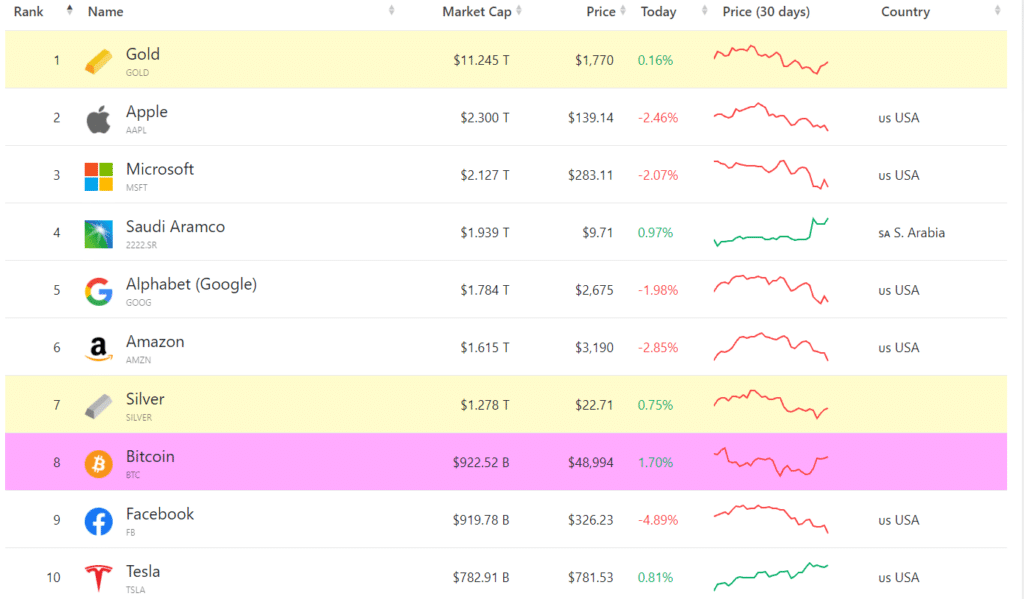
Task: Click Amazon's 30-day price chart
Action: [x=771, y=347]
